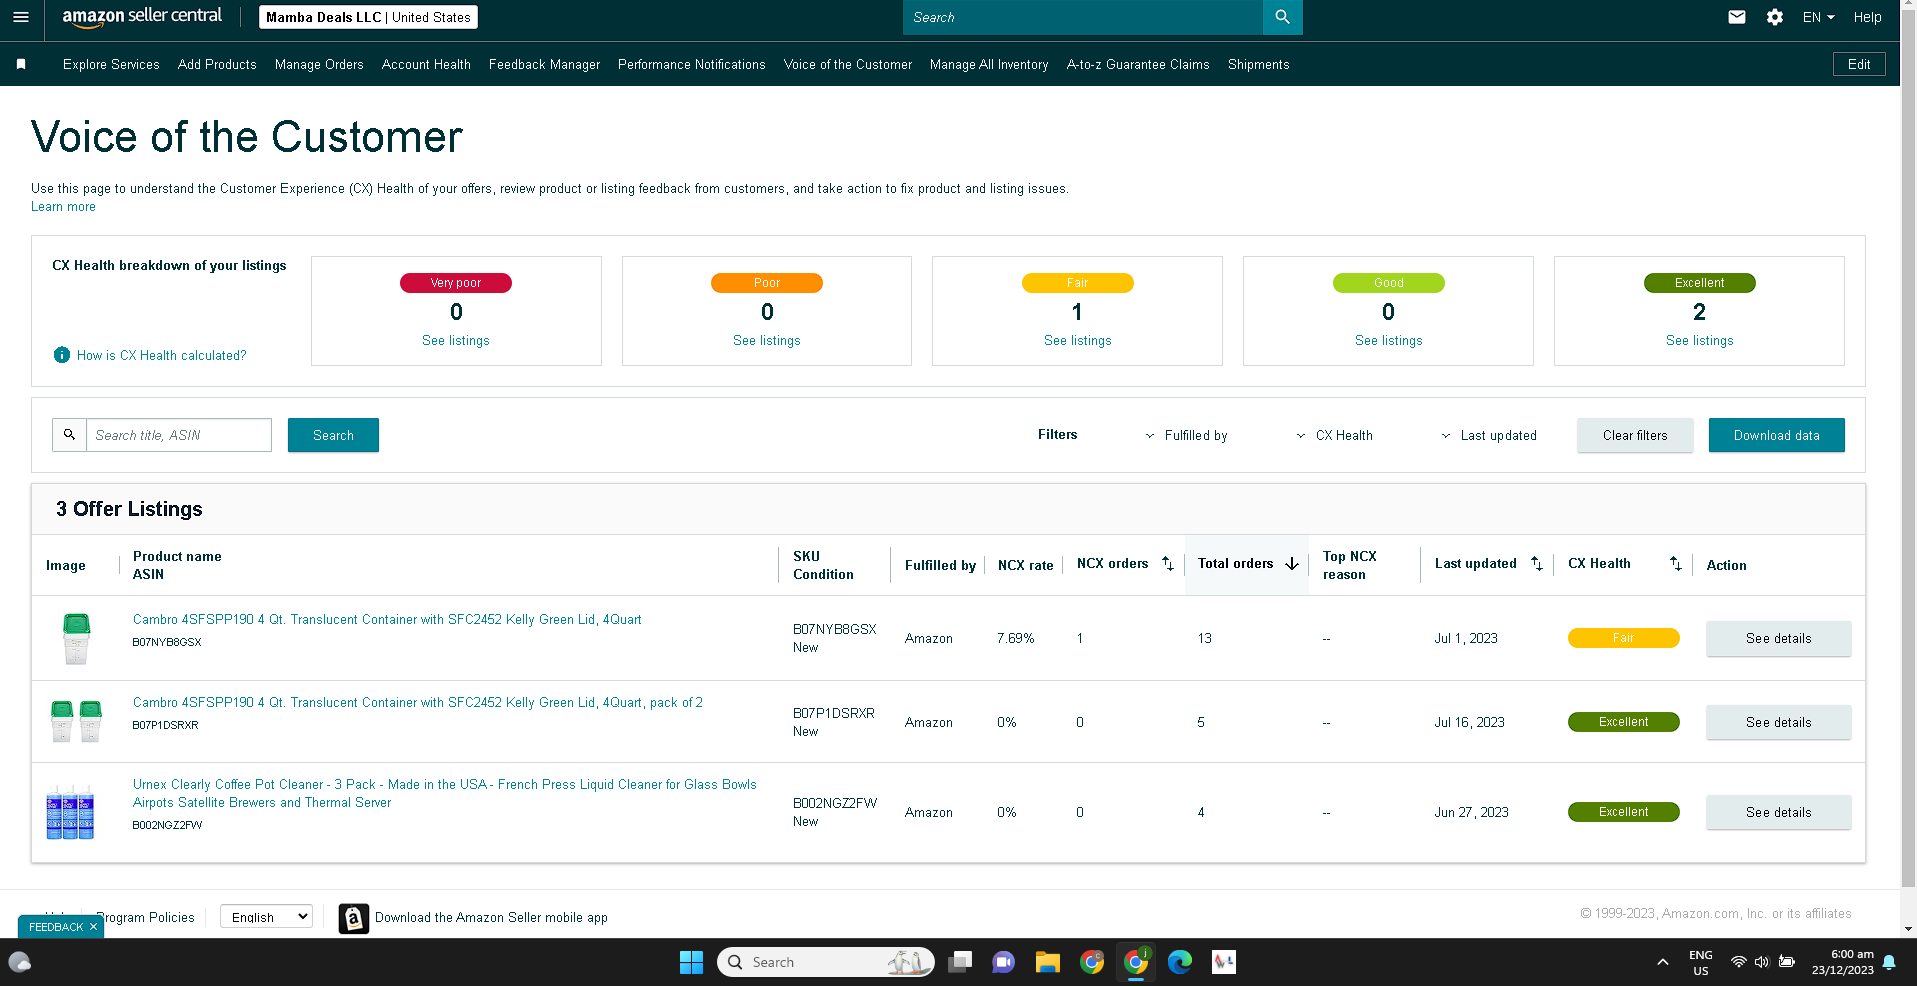The height and width of the screenshot is (986, 1917).
Task: Click the Cambro pack of 2 thumbnail
Action: [x=76, y=721]
